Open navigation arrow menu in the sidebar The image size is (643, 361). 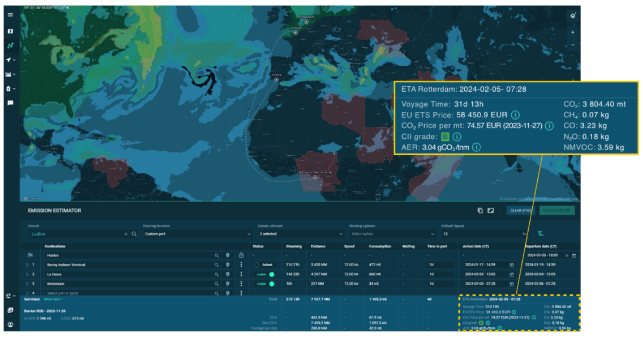coord(10,60)
